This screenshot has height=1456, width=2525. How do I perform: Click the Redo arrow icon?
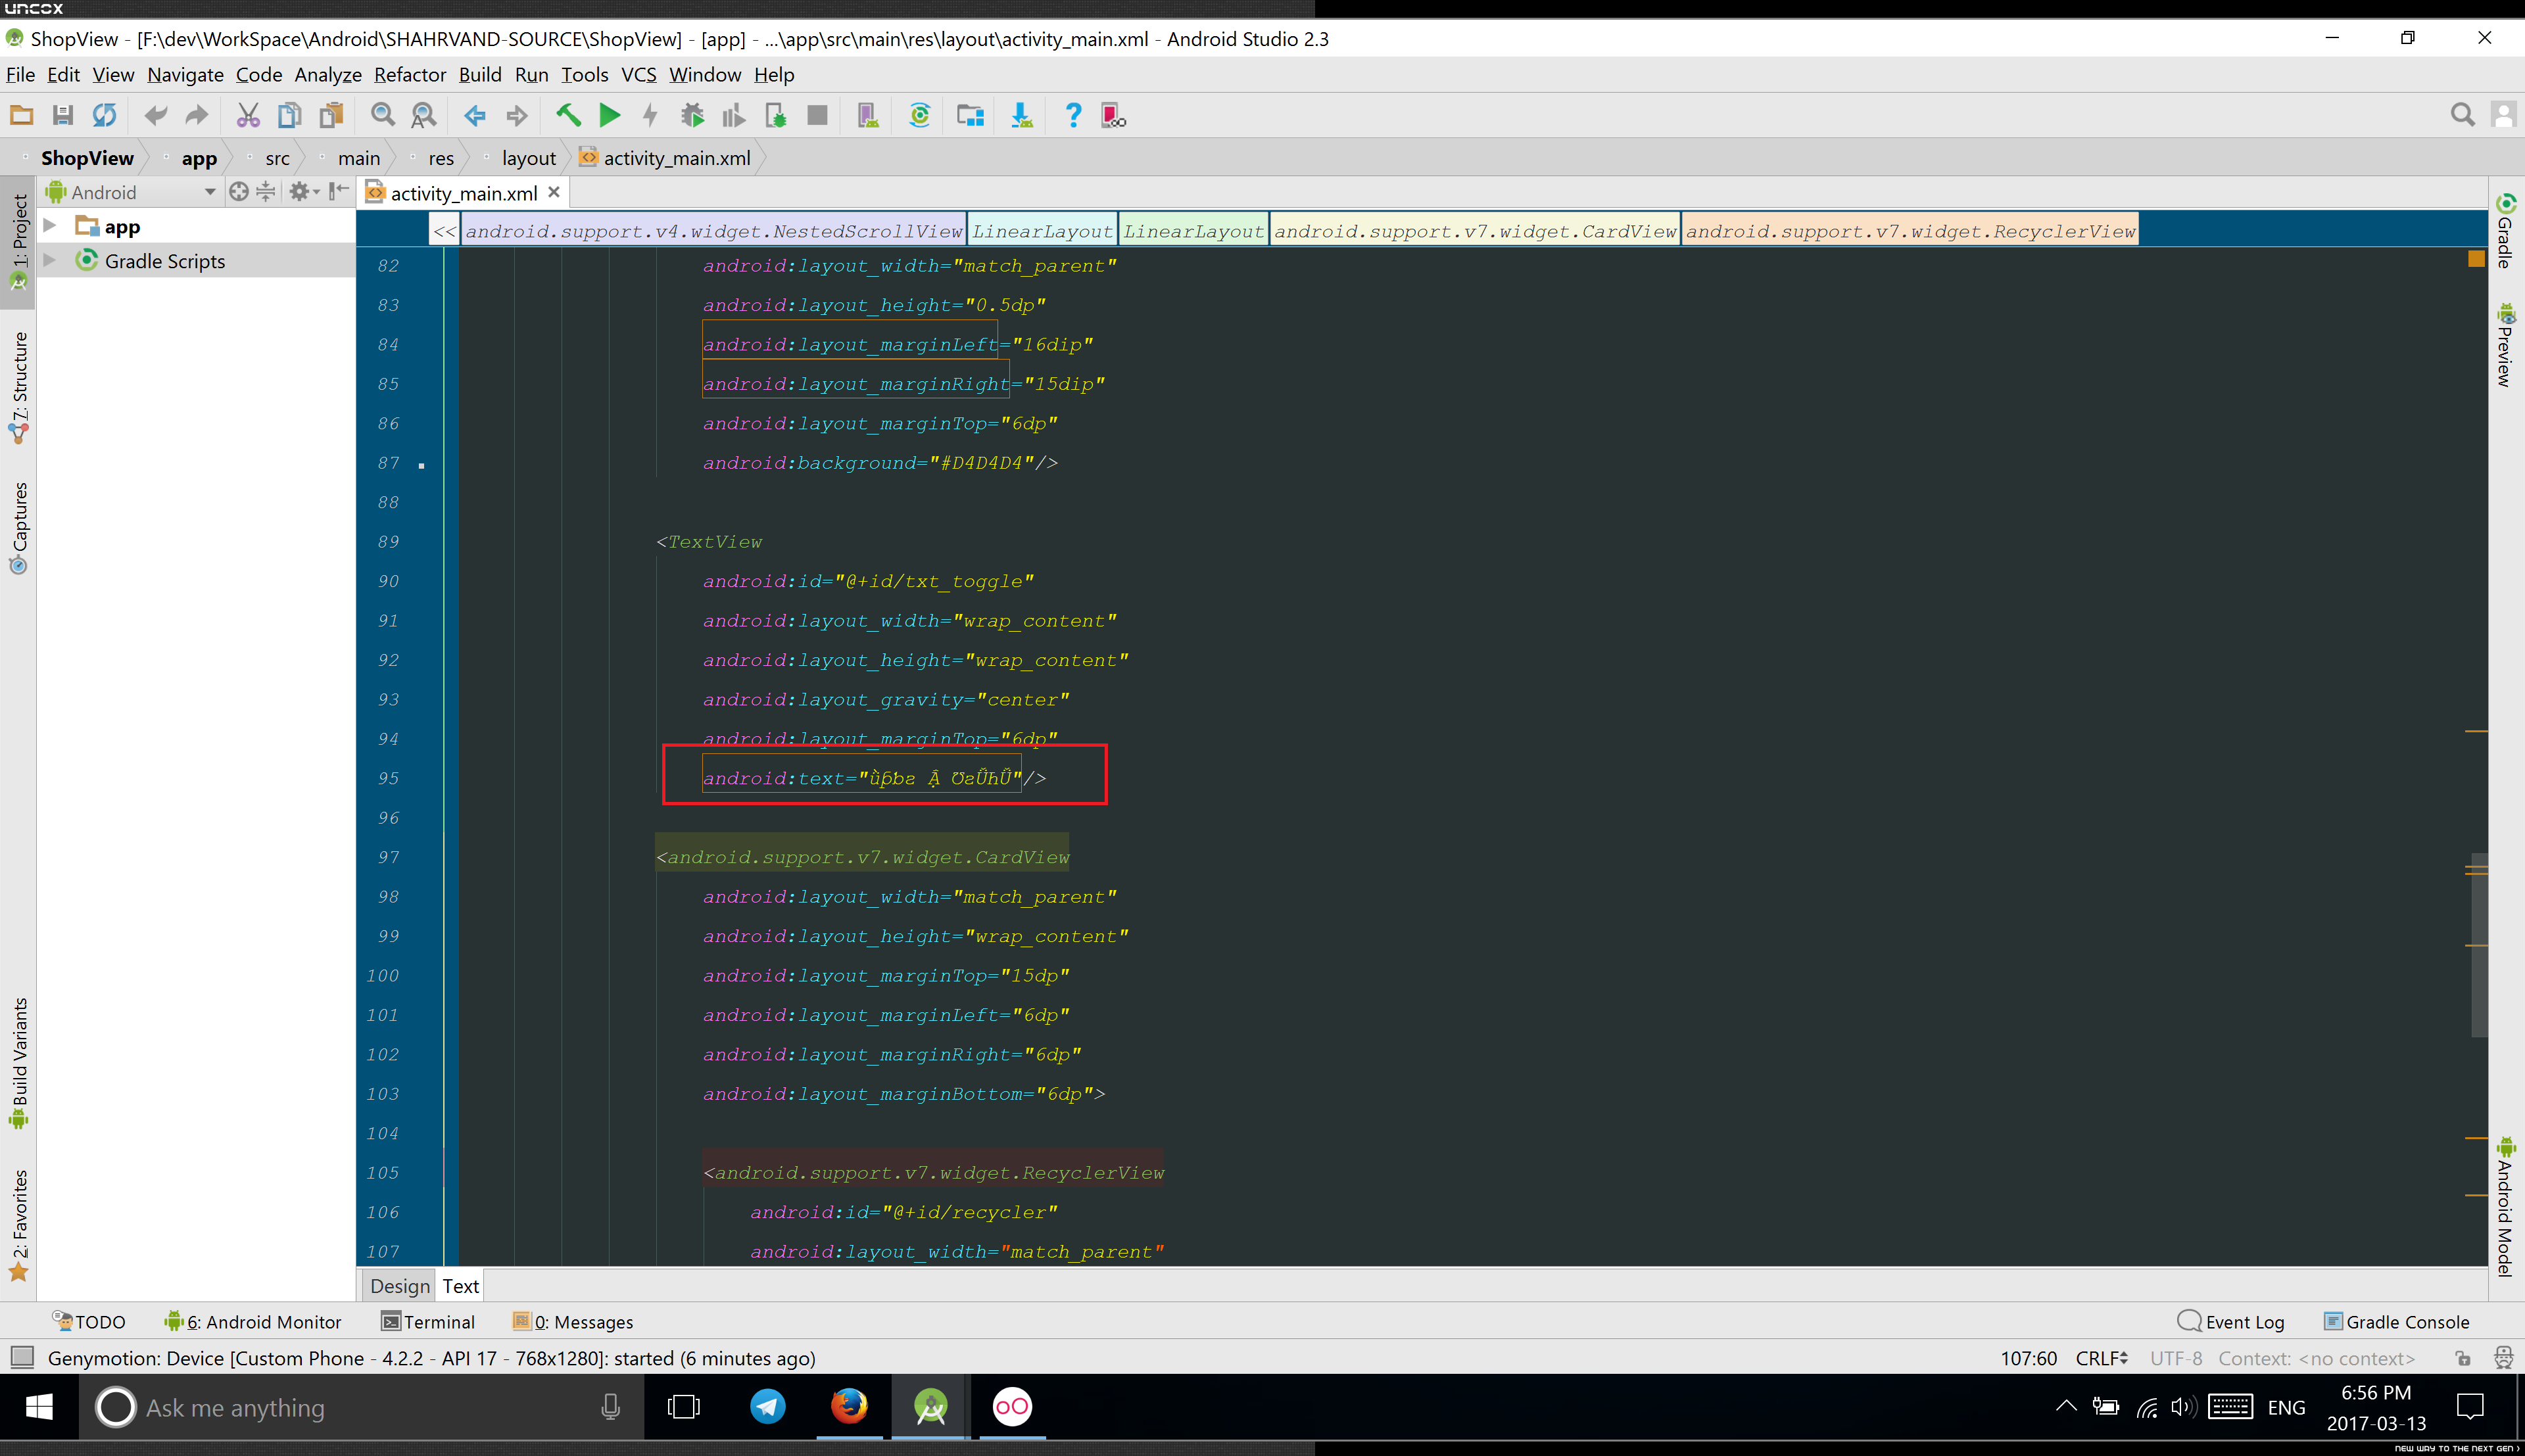[x=197, y=115]
